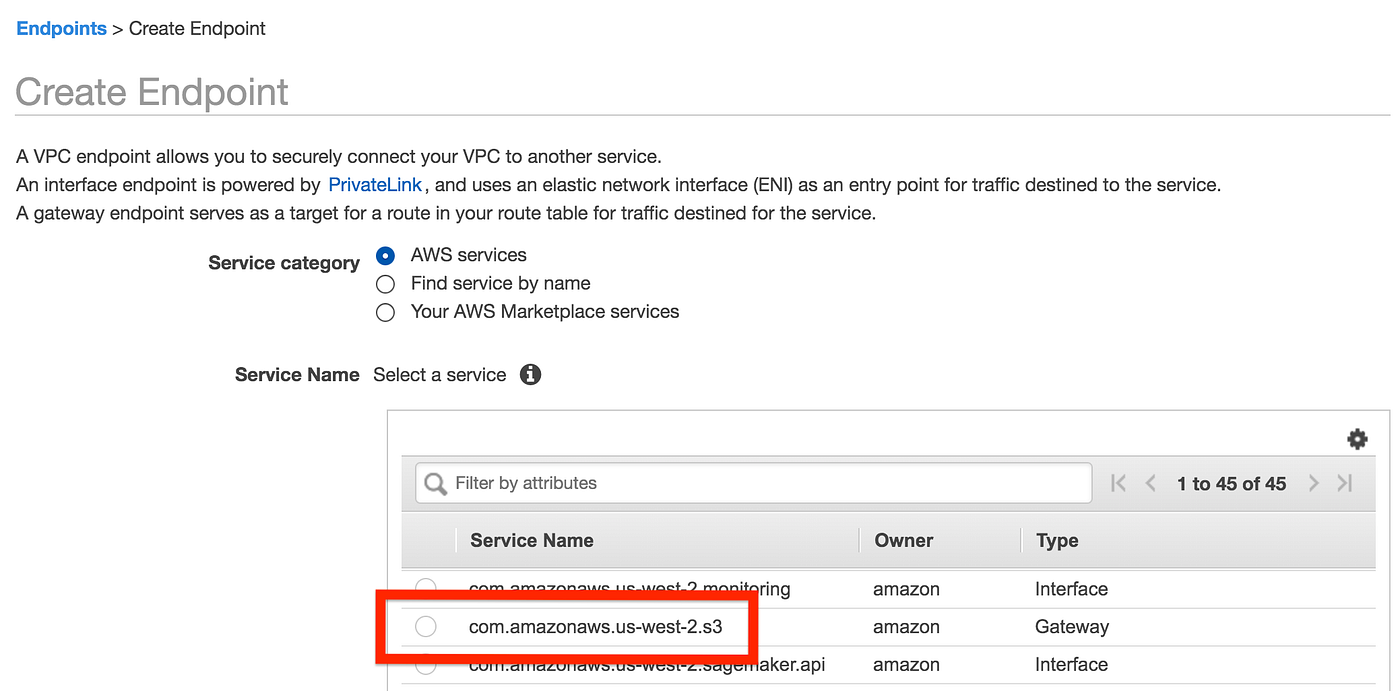Follow the PrivateLink documentation link
The height and width of the screenshot is (691, 1400).
point(375,184)
